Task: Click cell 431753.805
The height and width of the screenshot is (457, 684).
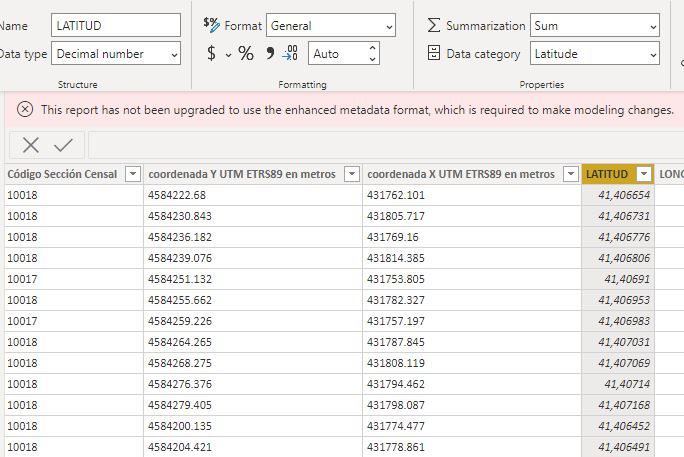Action: click(472, 279)
